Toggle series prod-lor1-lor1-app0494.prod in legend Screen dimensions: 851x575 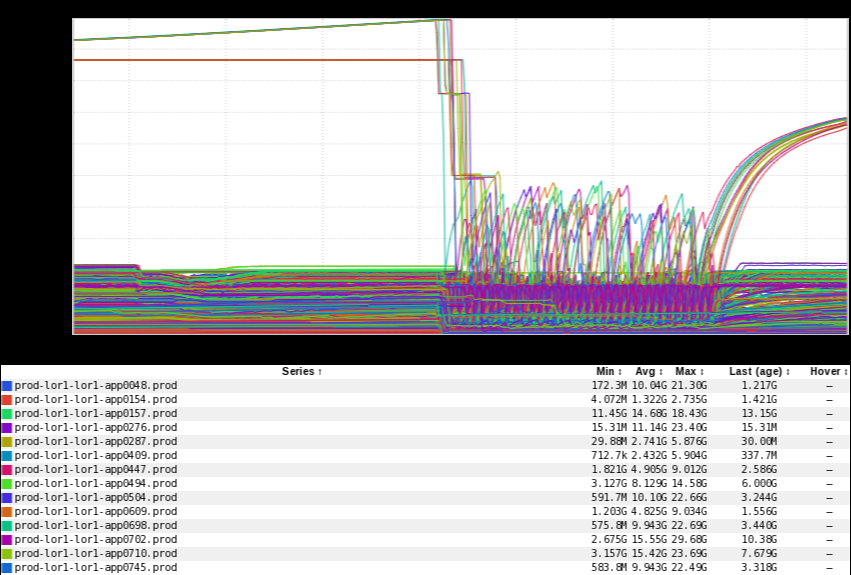95,484
